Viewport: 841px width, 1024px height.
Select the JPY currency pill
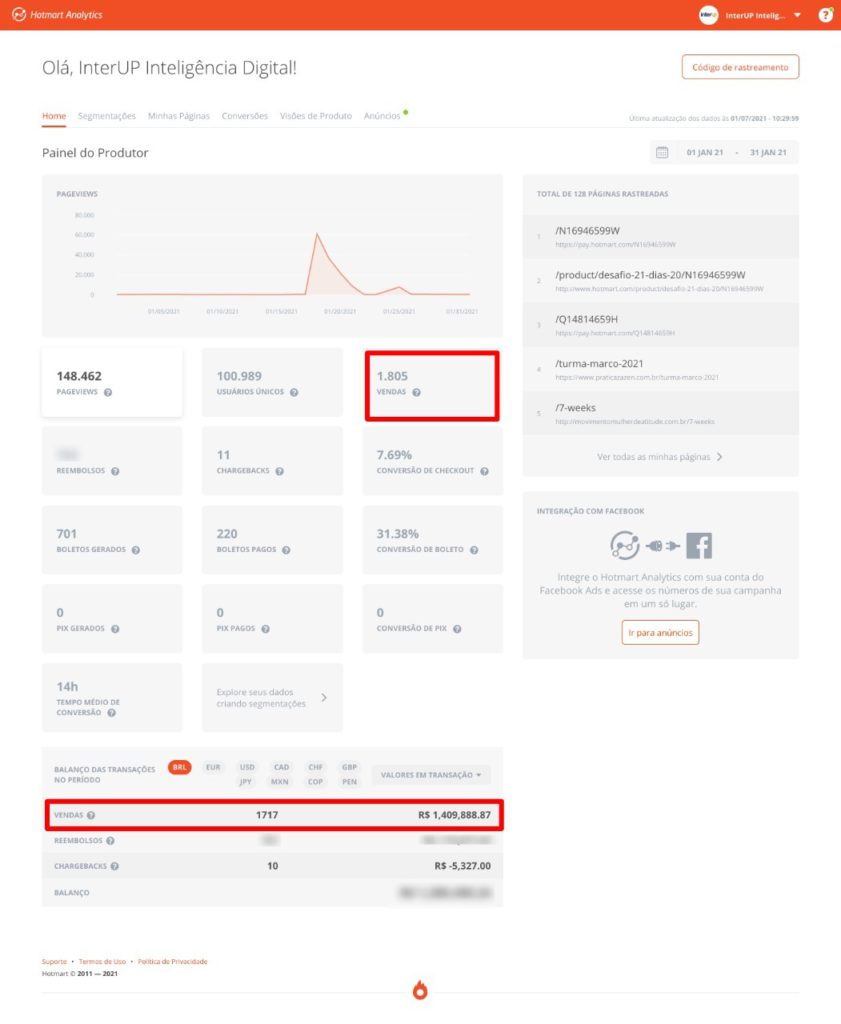pos(246,782)
